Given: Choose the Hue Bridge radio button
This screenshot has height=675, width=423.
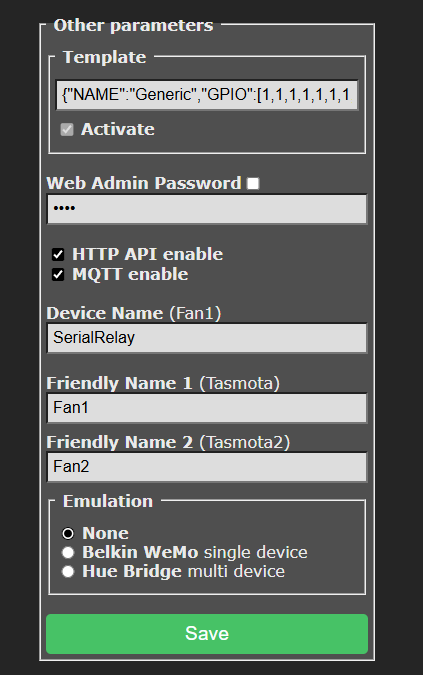Looking at the screenshot, I should pyautogui.click(x=68, y=572).
